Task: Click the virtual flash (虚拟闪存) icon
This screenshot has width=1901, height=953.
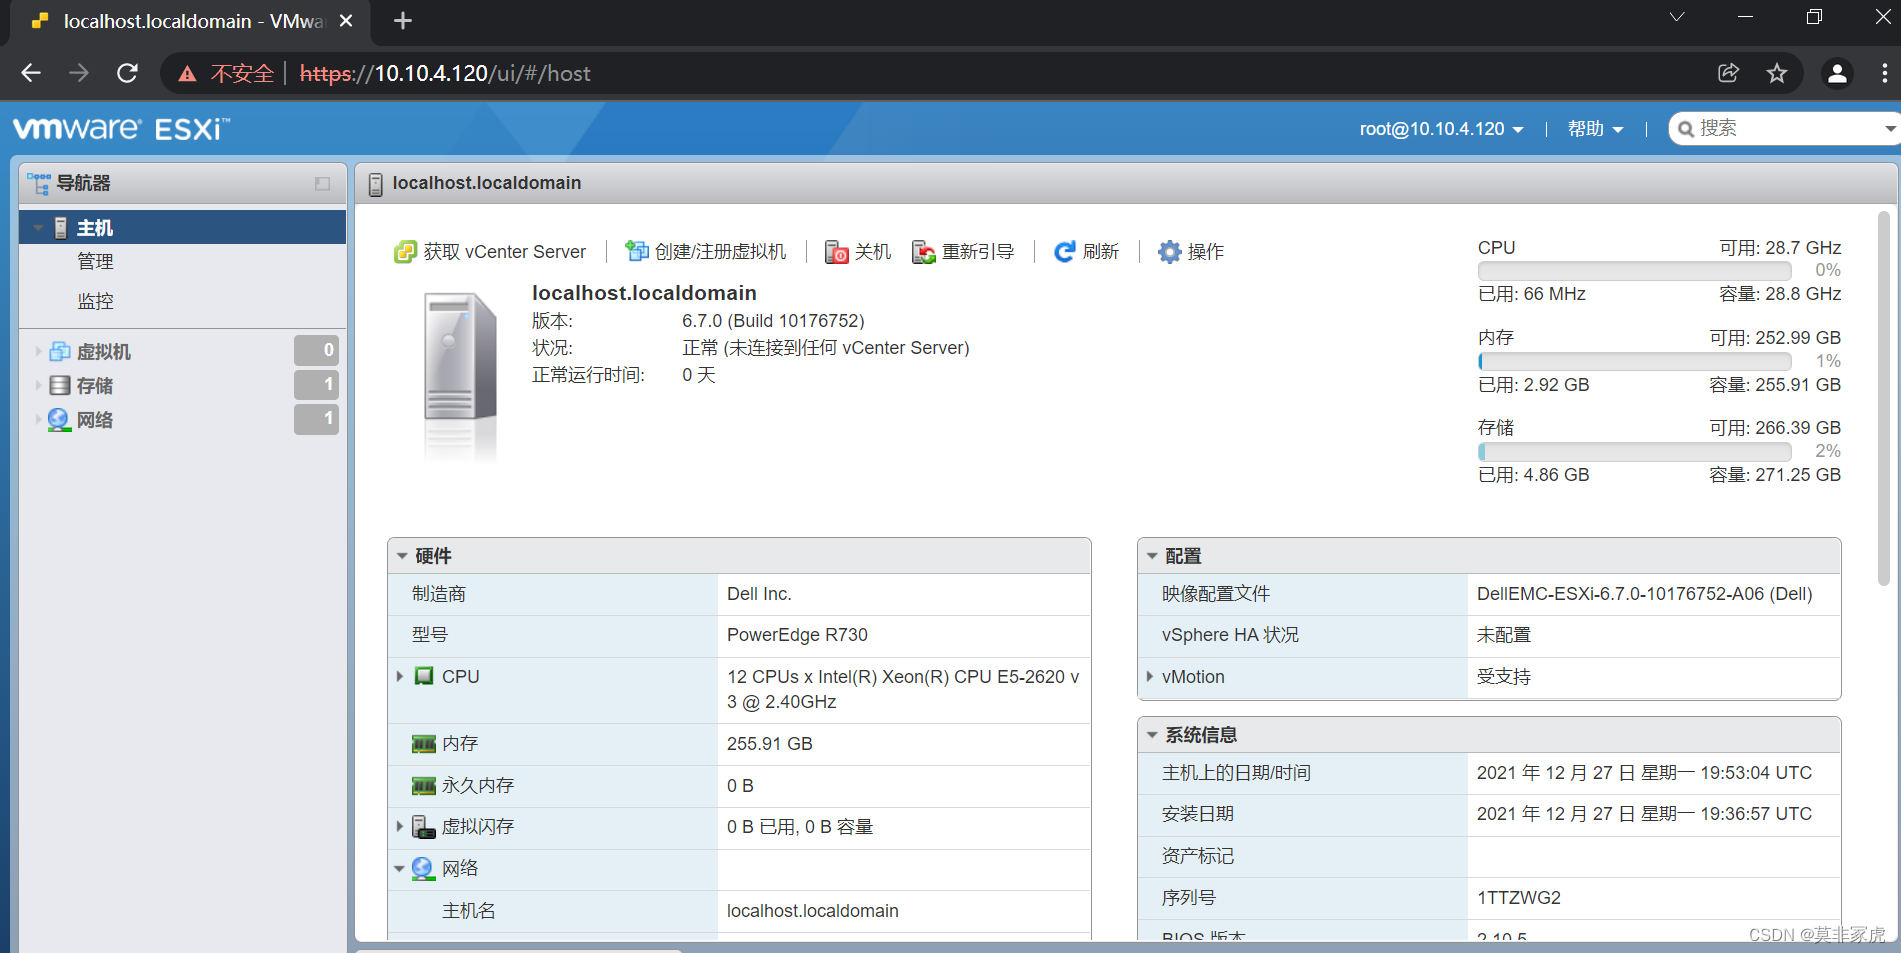Action: click(424, 827)
